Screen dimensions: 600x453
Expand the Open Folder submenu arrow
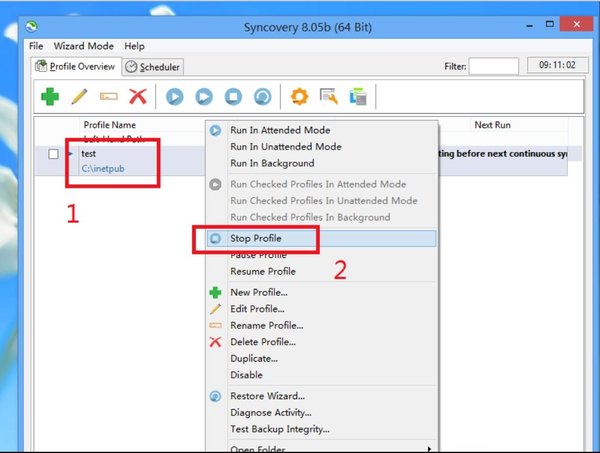point(429,449)
